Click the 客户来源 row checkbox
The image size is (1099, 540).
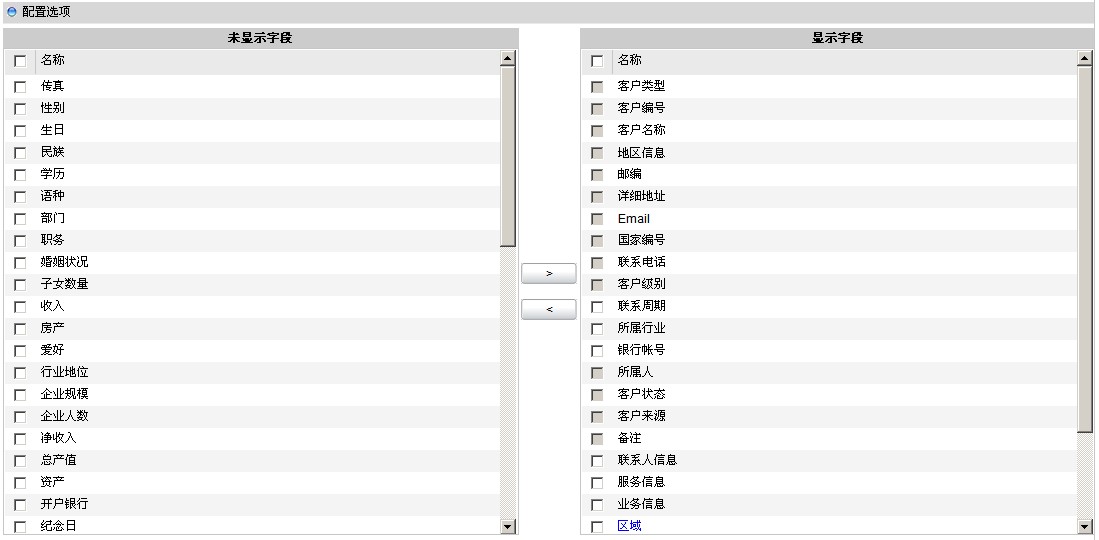596,417
